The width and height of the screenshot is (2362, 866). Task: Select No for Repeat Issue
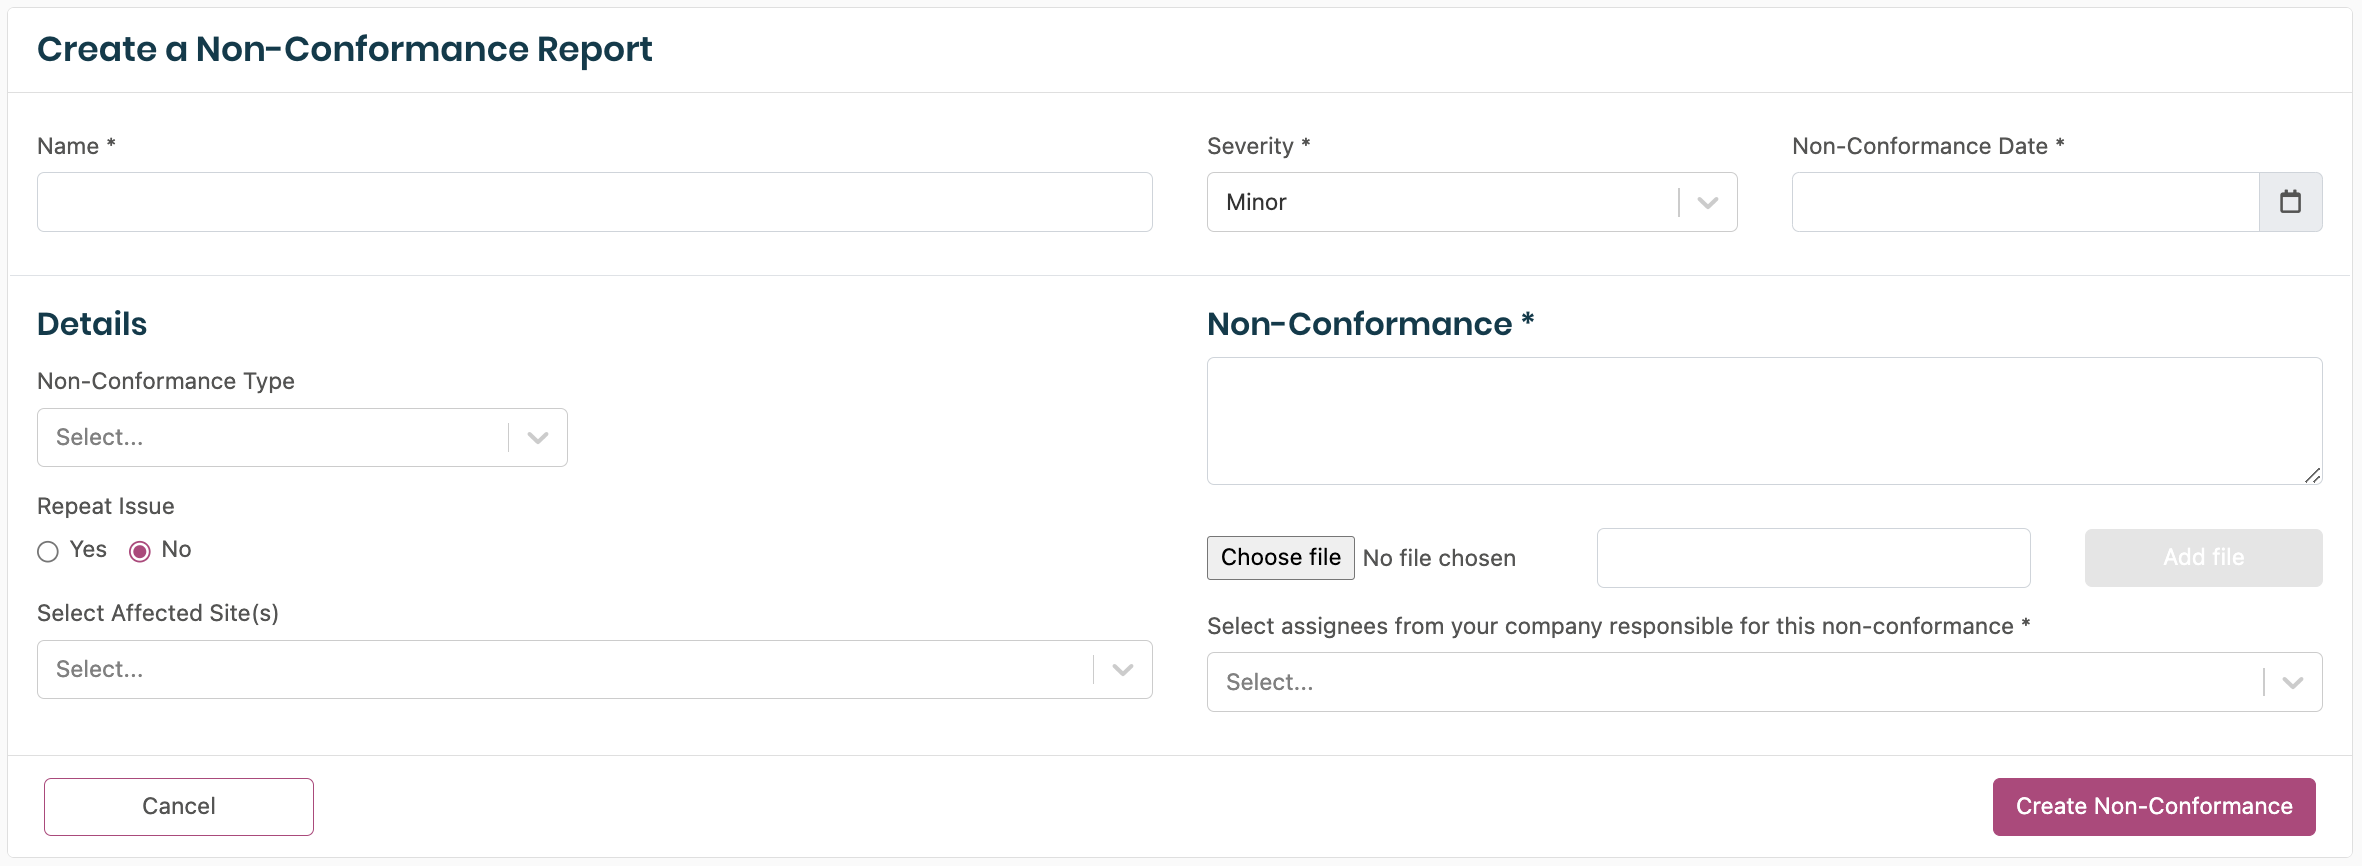pos(140,551)
